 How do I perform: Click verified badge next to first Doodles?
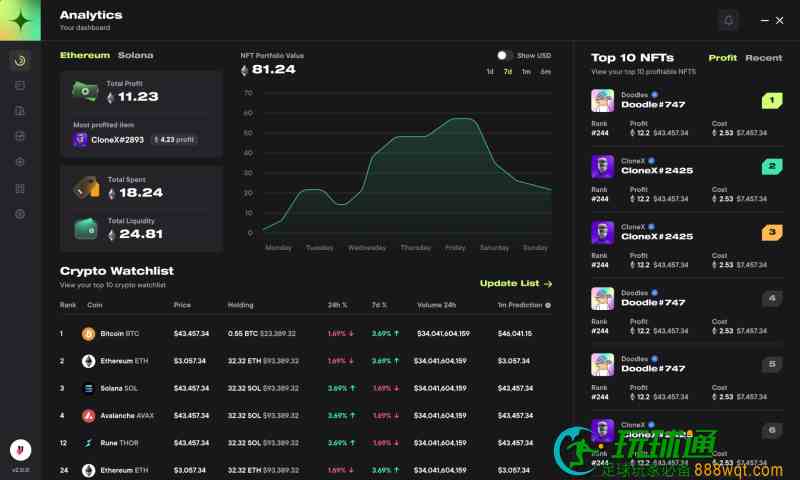(655, 95)
